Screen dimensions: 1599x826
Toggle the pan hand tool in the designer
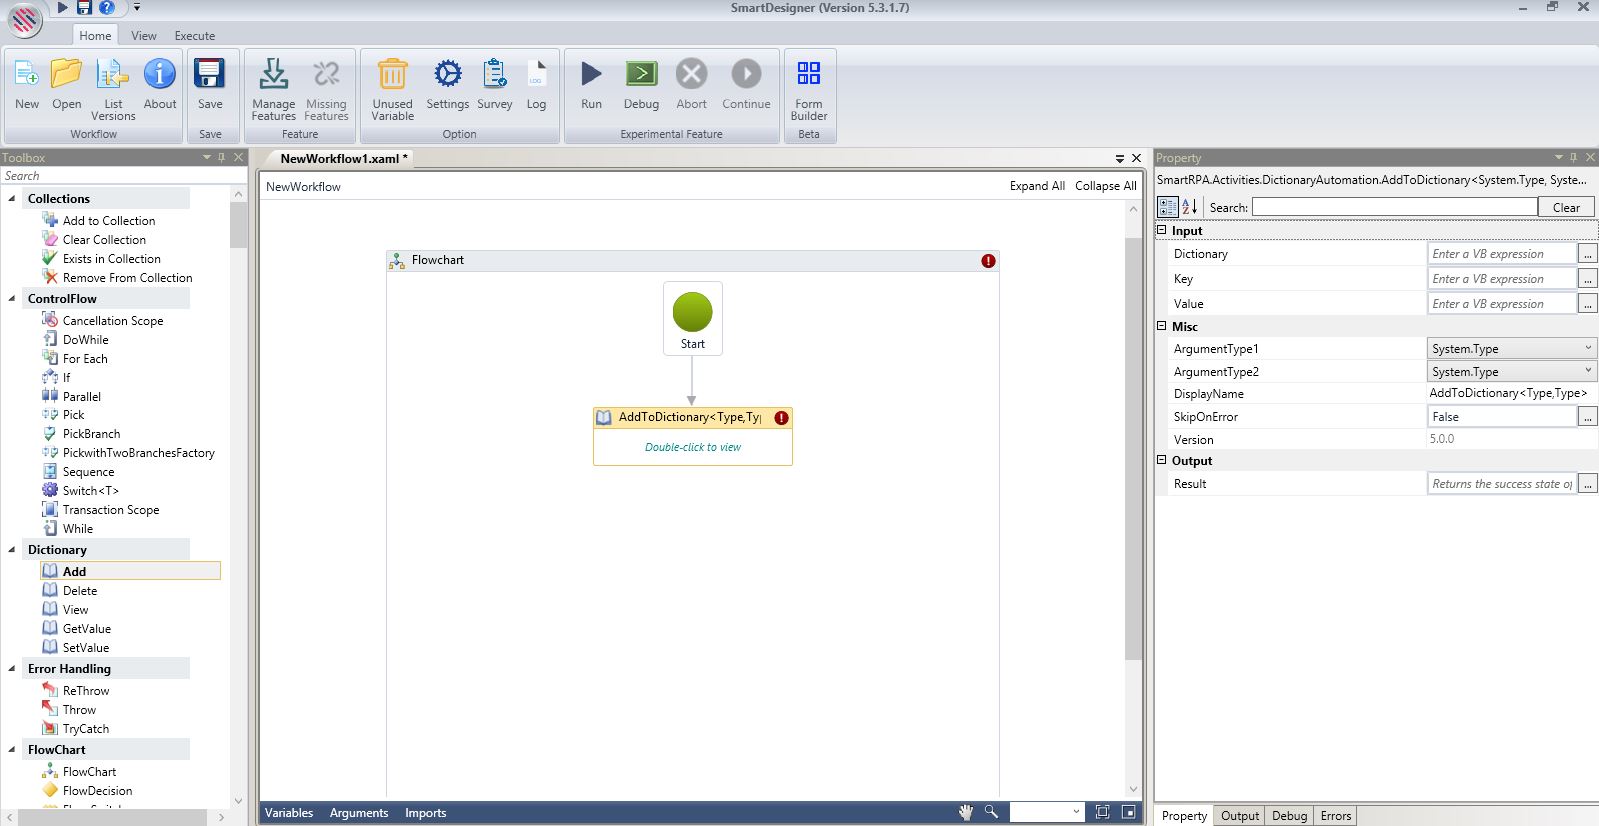pyautogui.click(x=965, y=812)
